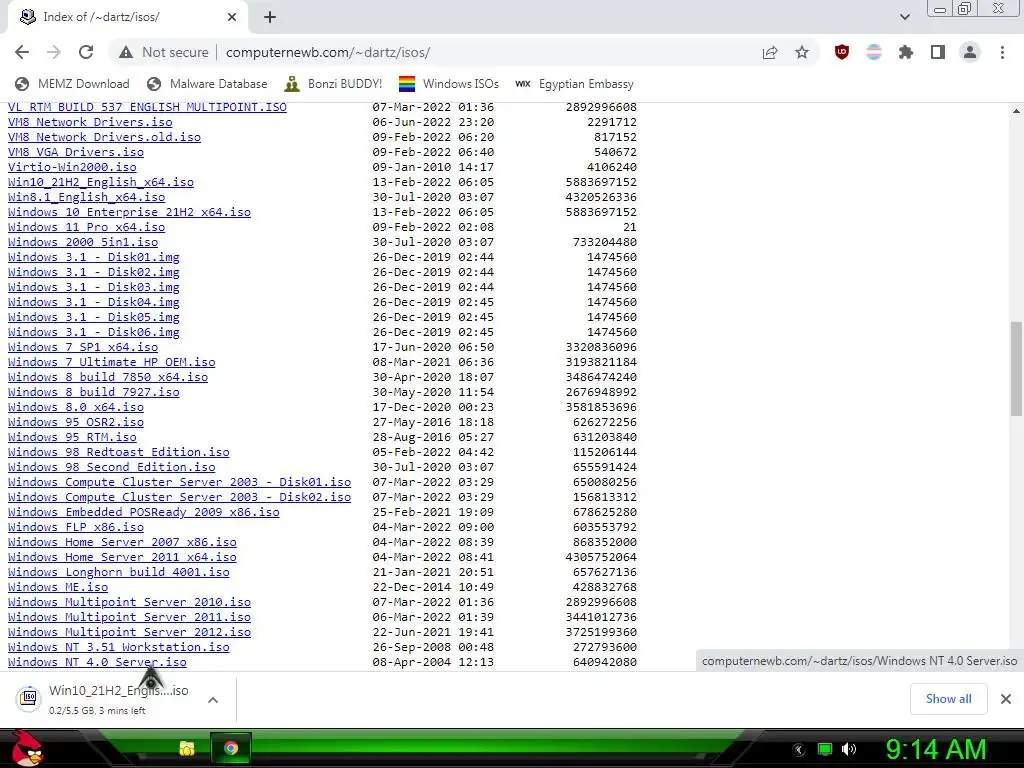Open Windows 3.1 - Disk01.img link

coord(93,257)
